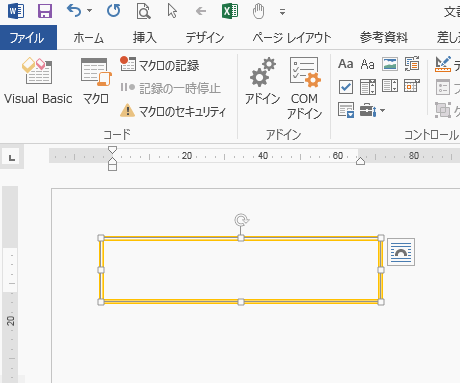
Task: Click the vertical ruler at mark 20
Action: pos(11,321)
